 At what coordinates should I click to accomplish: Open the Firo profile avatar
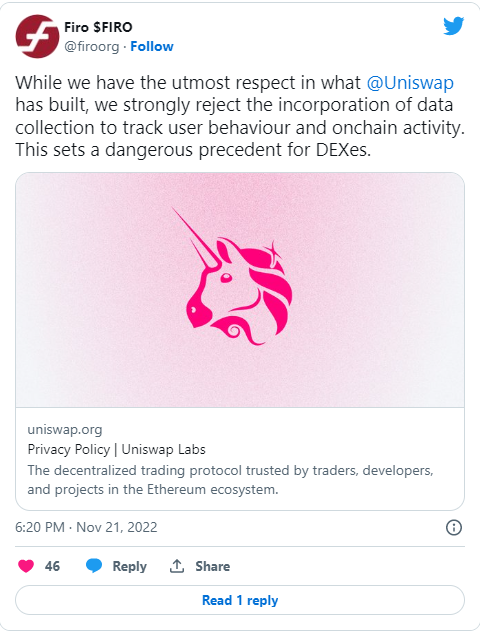[x=37, y=37]
